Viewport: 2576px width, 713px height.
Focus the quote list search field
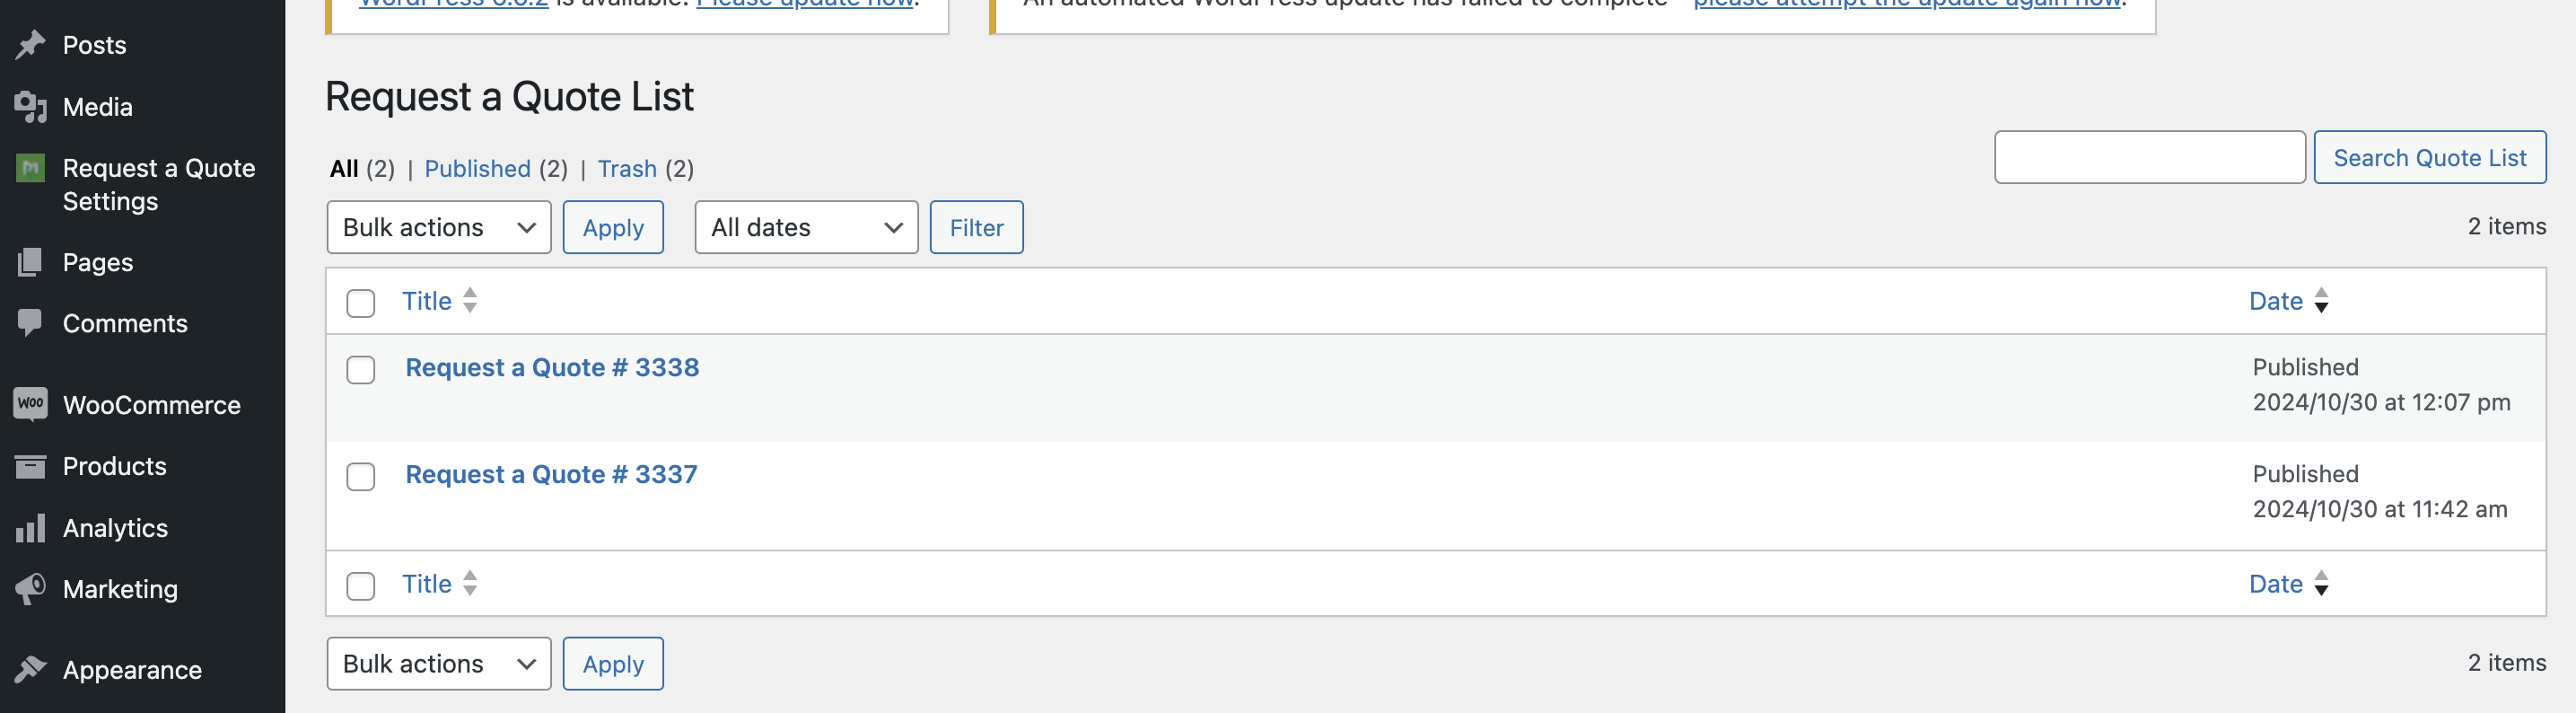tap(2149, 158)
